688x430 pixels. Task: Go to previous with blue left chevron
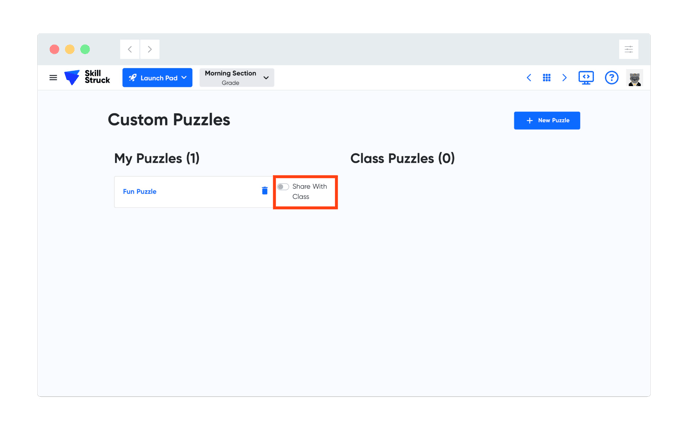529,78
